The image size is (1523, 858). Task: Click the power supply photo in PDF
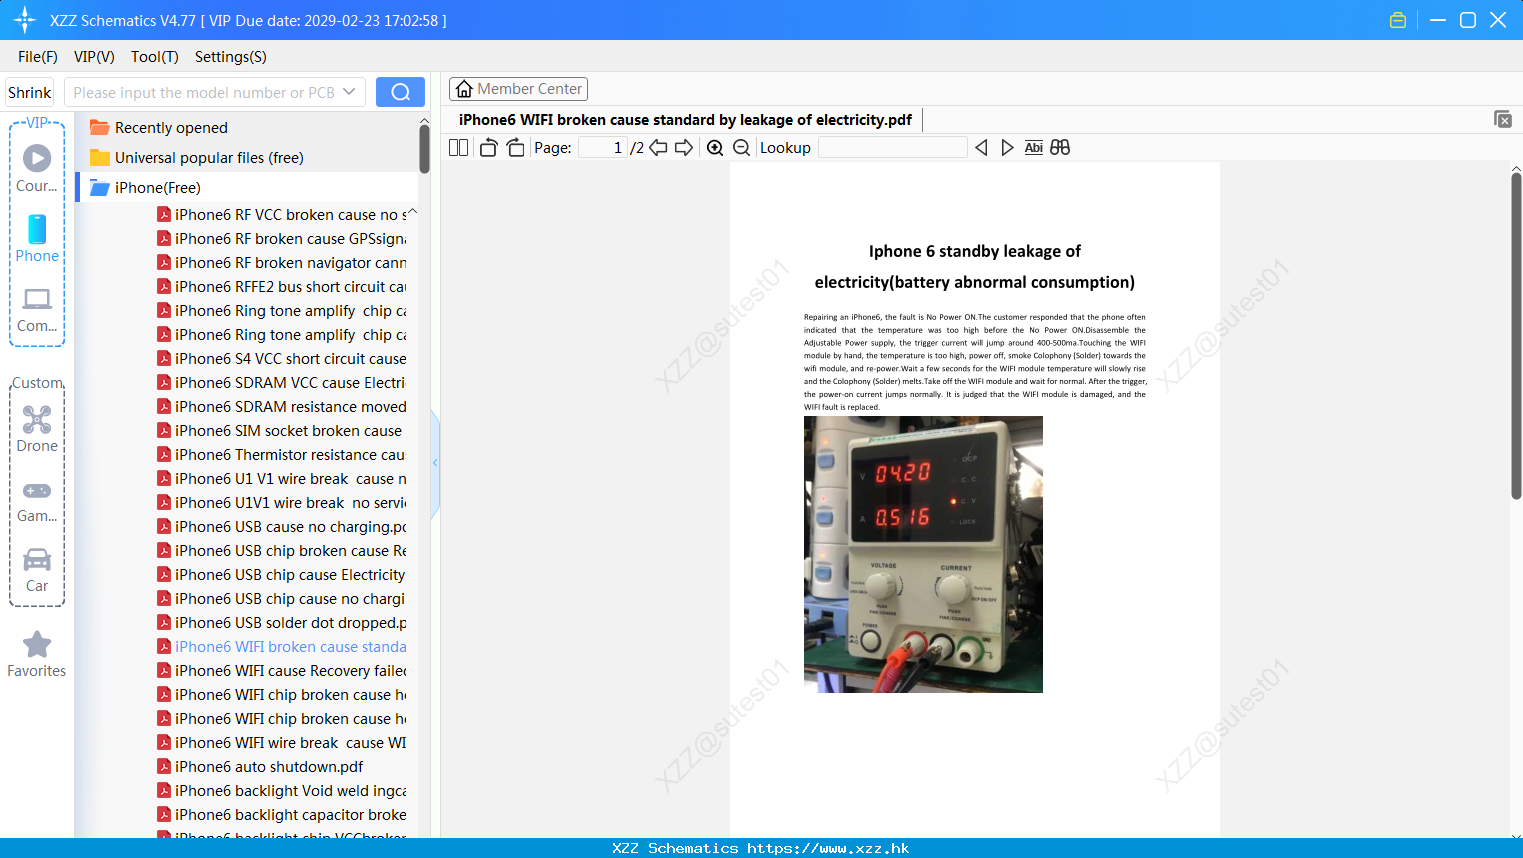(923, 554)
